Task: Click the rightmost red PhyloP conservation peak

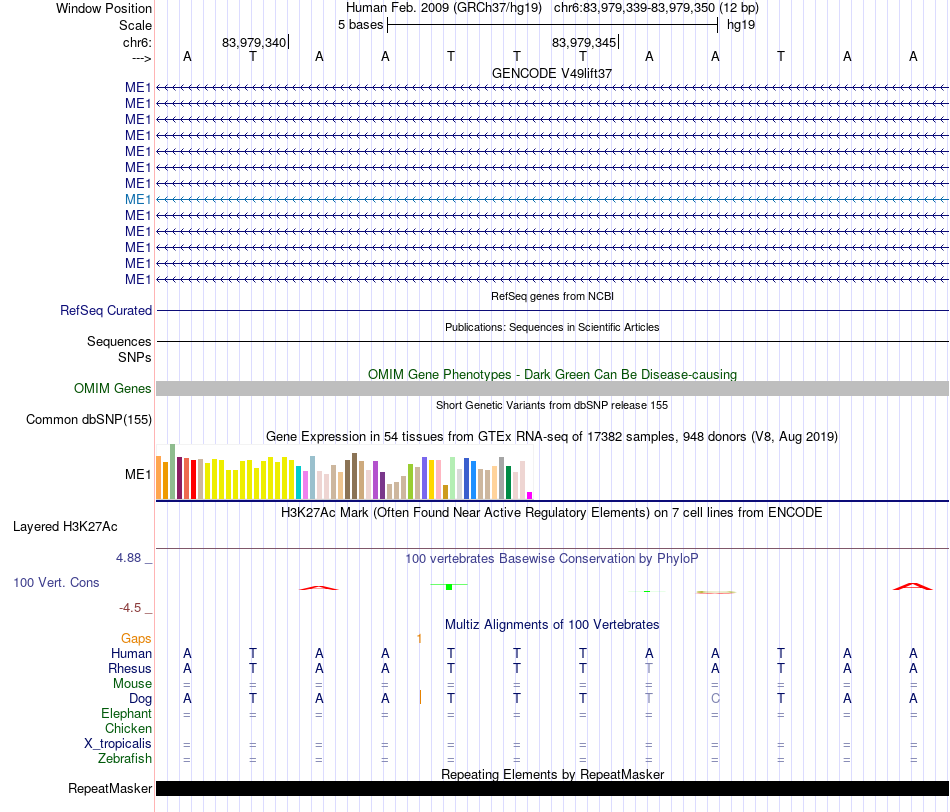Action: pyautogui.click(x=913, y=586)
